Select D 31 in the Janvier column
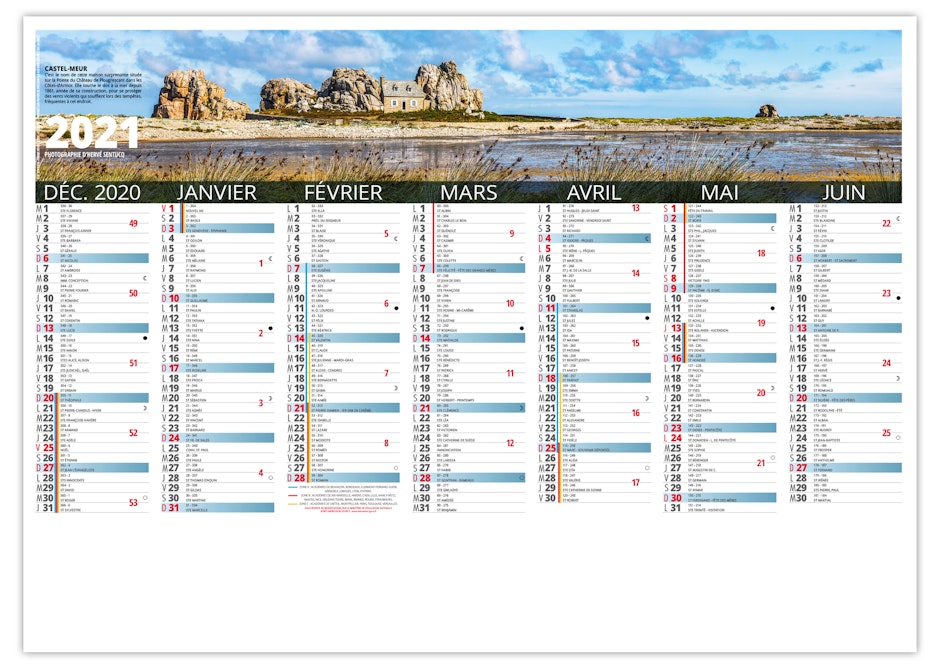Image resolution: width=940 pixels, height=669 pixels. (218, 508)
